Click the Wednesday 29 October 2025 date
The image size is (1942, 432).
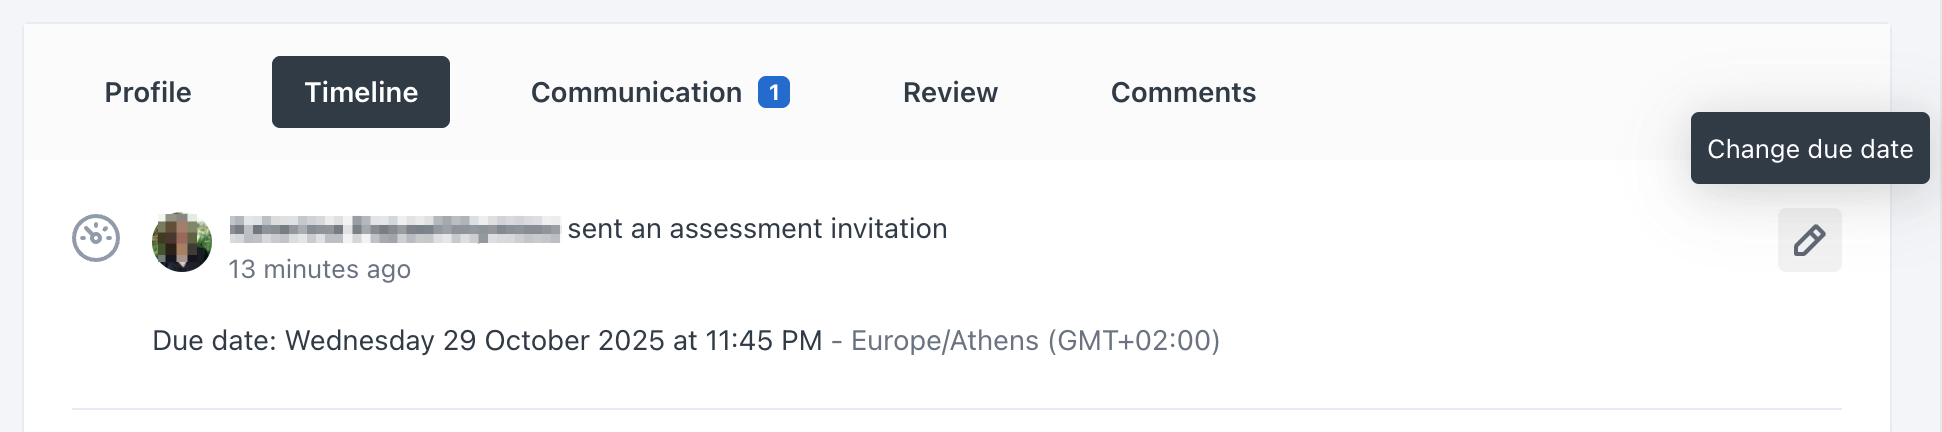click(475, 341)
